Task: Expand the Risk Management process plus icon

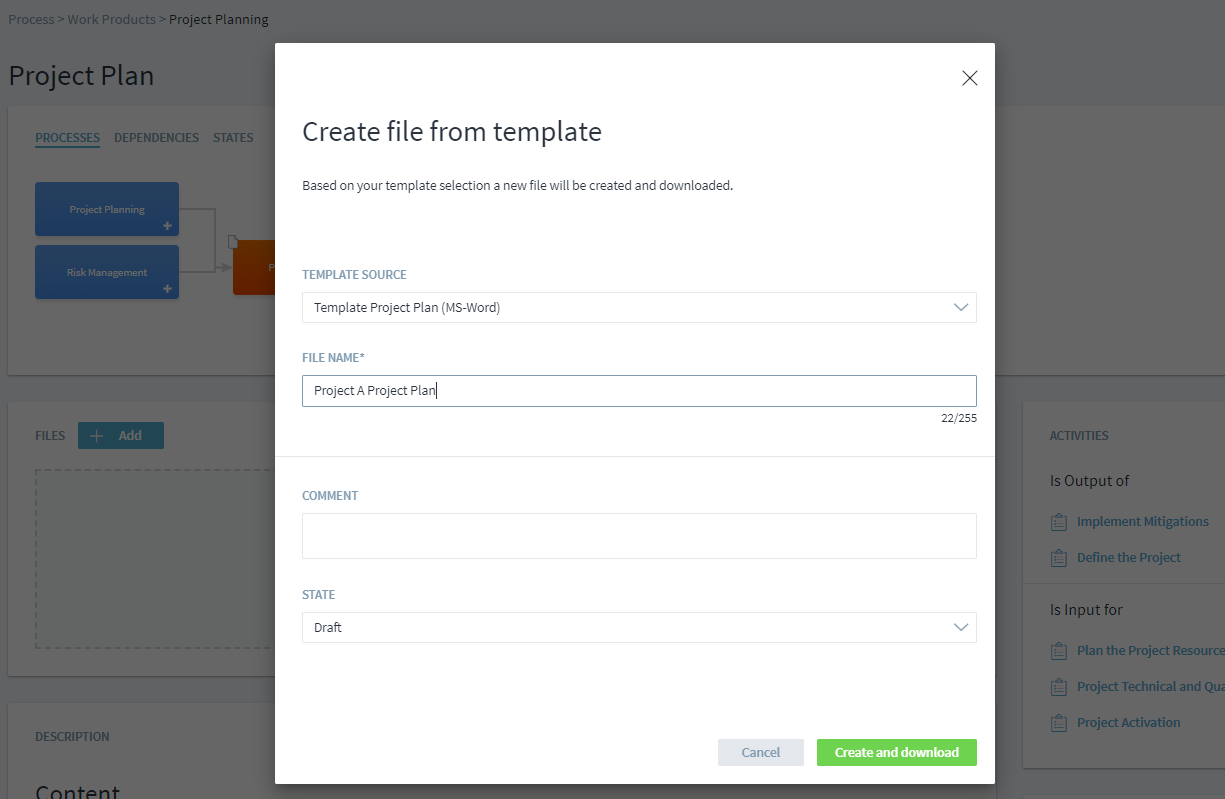Action: coord(167,289)
